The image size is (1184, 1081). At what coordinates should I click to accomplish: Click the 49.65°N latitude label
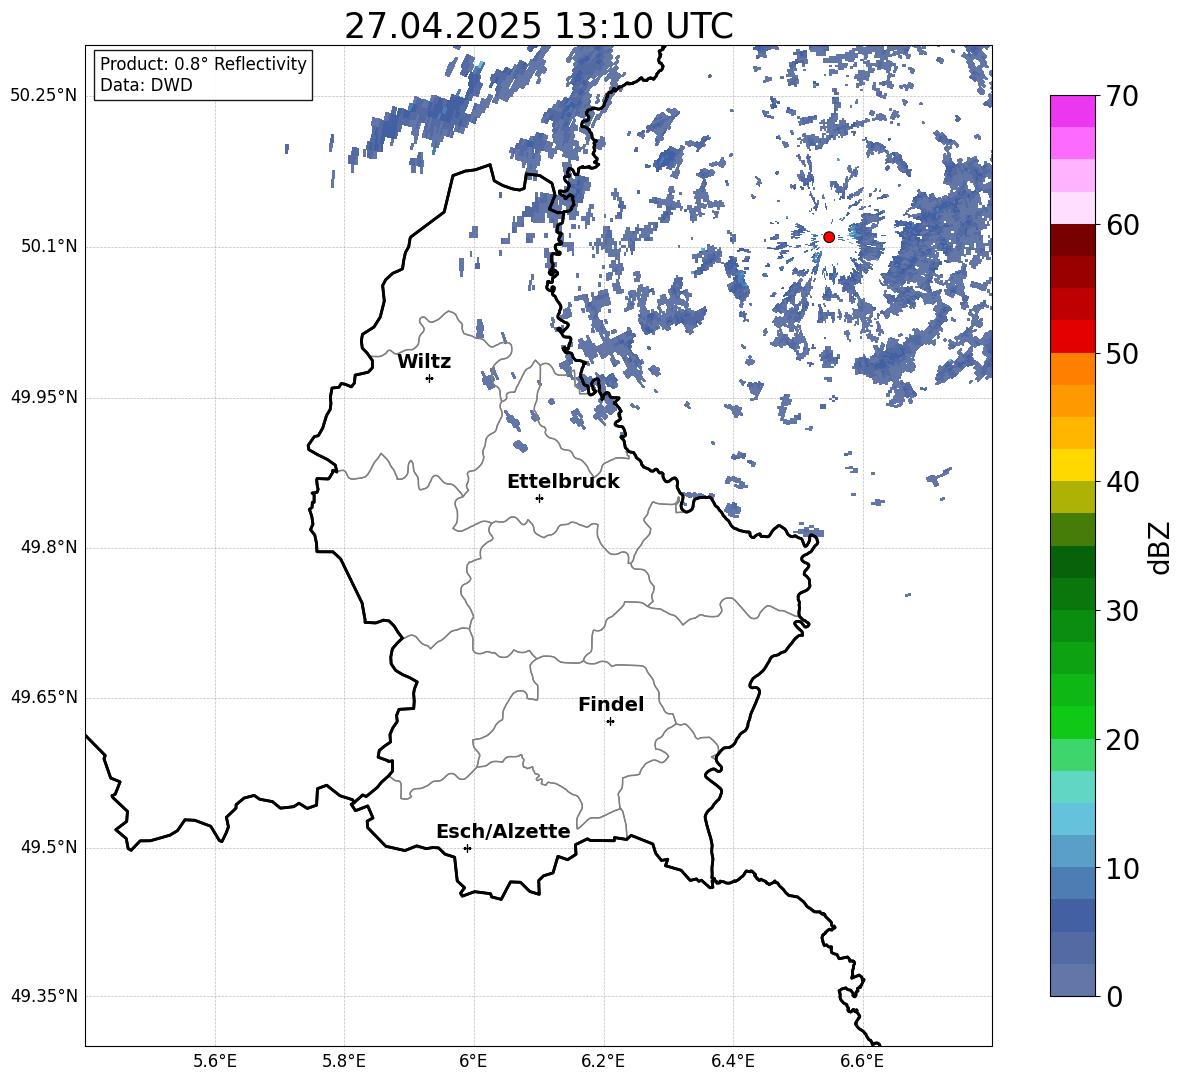click(44, 697)
